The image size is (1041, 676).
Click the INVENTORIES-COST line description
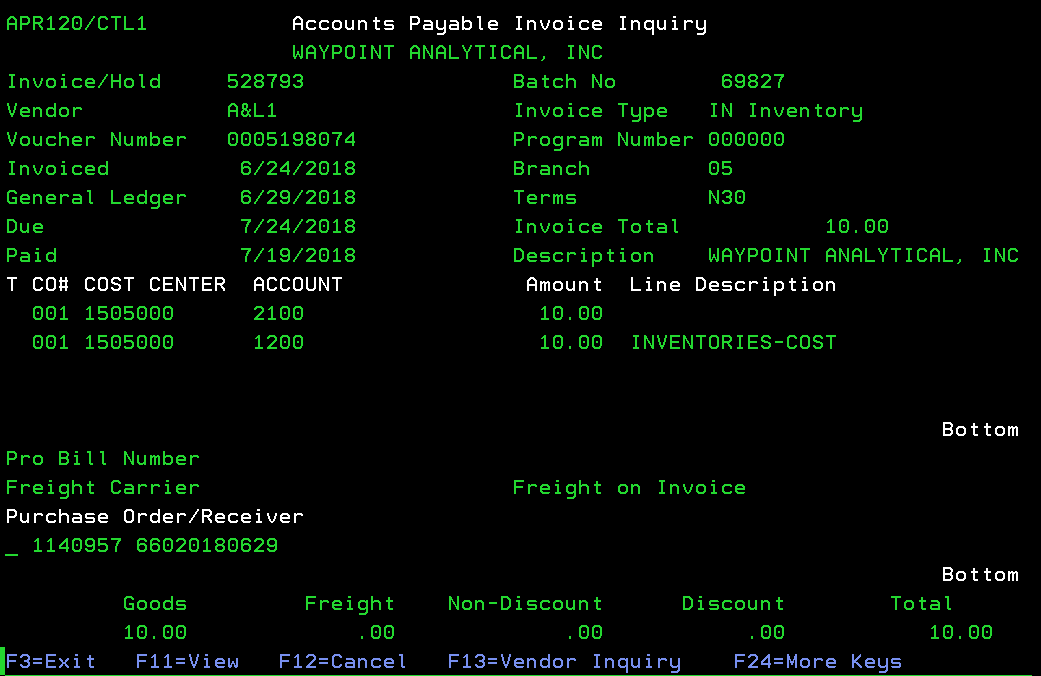tap(733, 343)
